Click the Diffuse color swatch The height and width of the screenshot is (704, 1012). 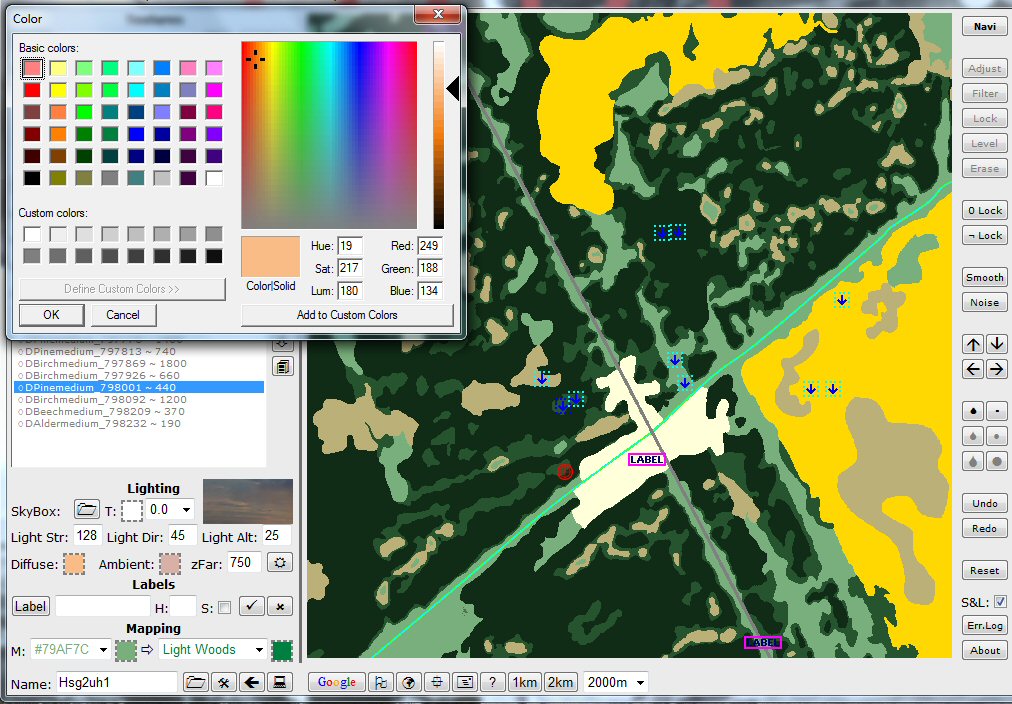tap(74, 564)
